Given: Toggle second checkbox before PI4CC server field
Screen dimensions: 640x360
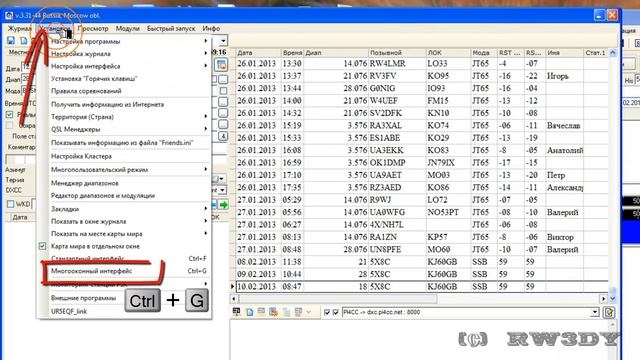Looking at the screenshot, I should (336, 312).
